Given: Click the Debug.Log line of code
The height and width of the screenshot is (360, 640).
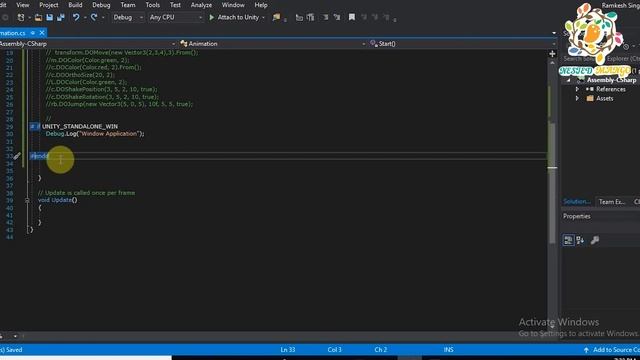Looking at the screenshot, I should tap(95, 133).
